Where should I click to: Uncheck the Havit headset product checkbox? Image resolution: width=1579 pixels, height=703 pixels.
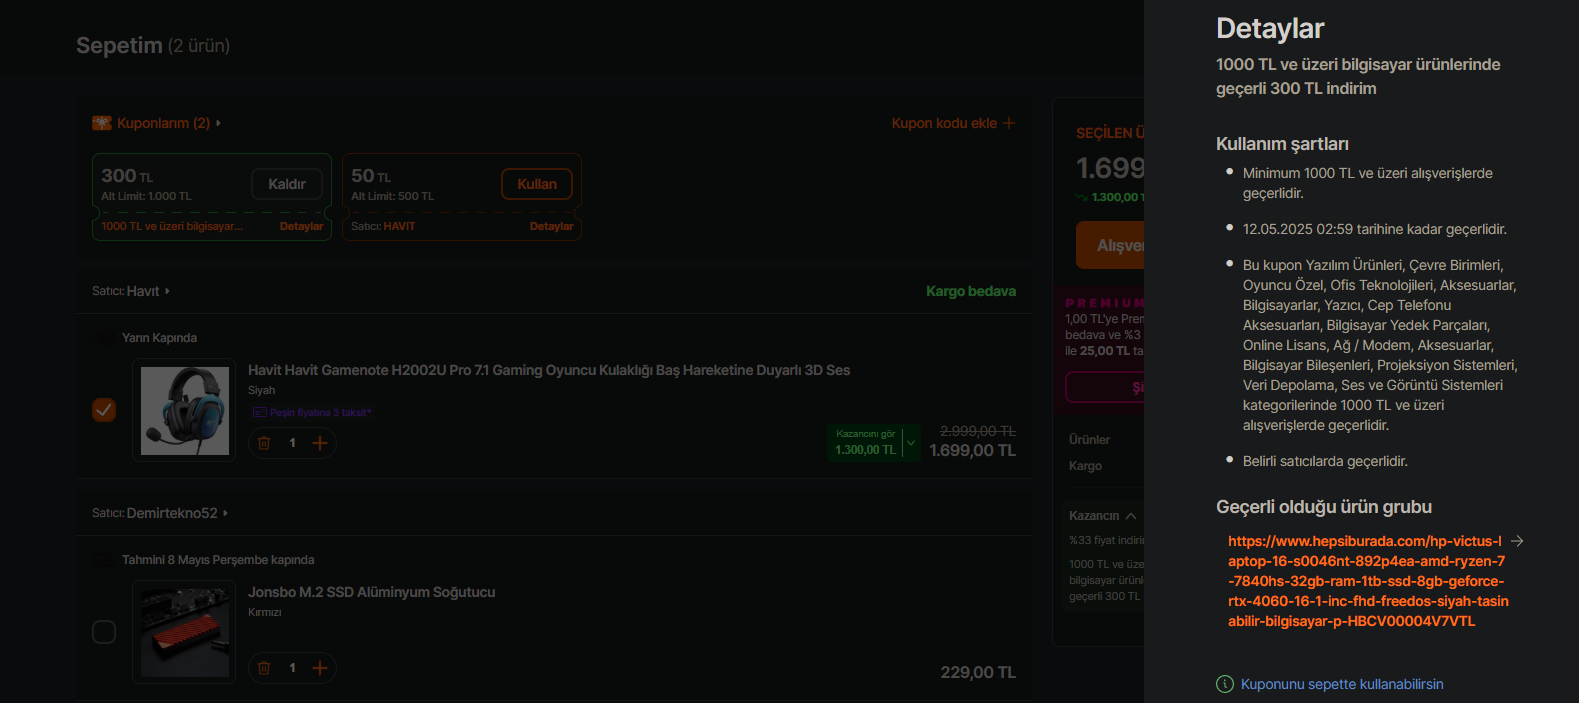point(104,410)
